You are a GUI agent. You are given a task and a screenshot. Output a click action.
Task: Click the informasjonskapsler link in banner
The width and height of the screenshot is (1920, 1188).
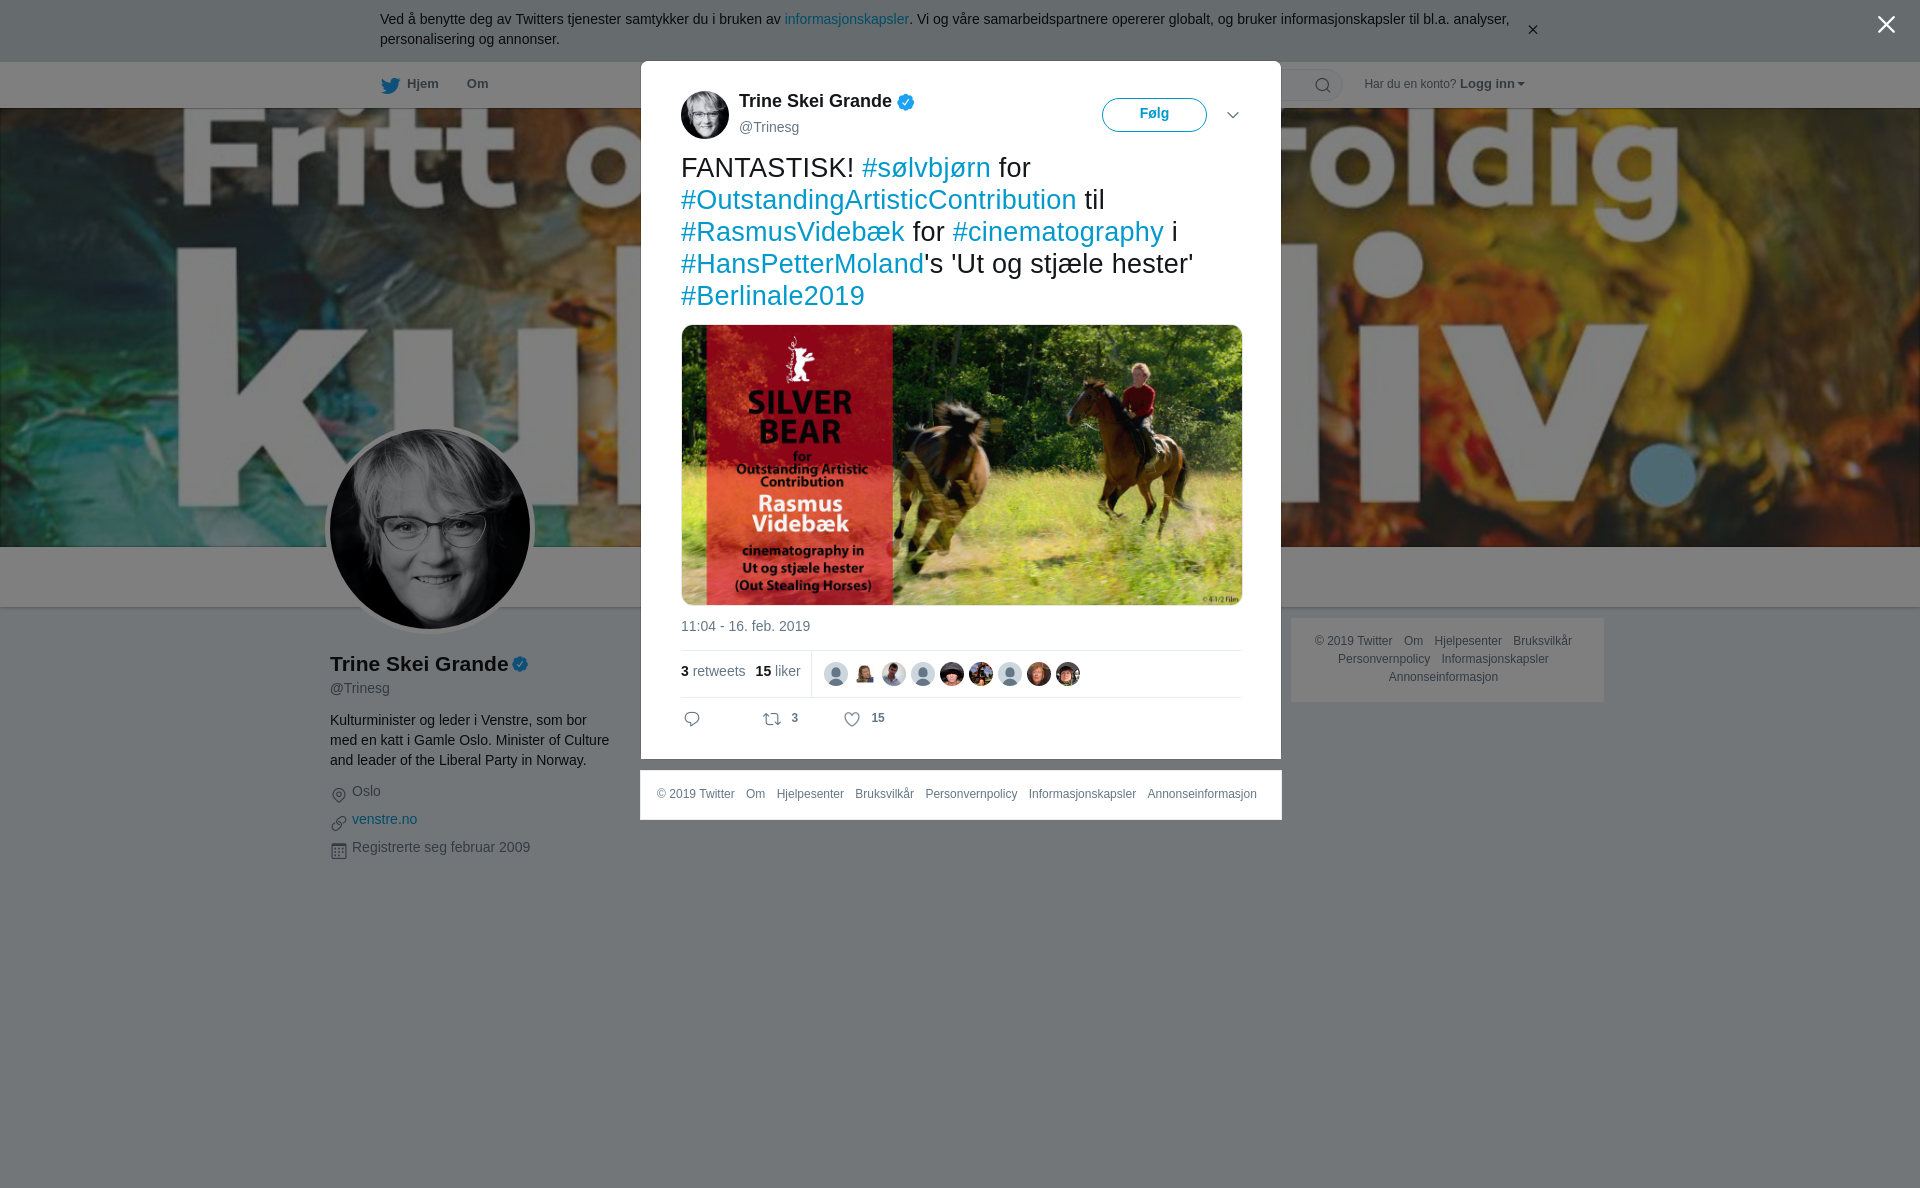[846, 19]
